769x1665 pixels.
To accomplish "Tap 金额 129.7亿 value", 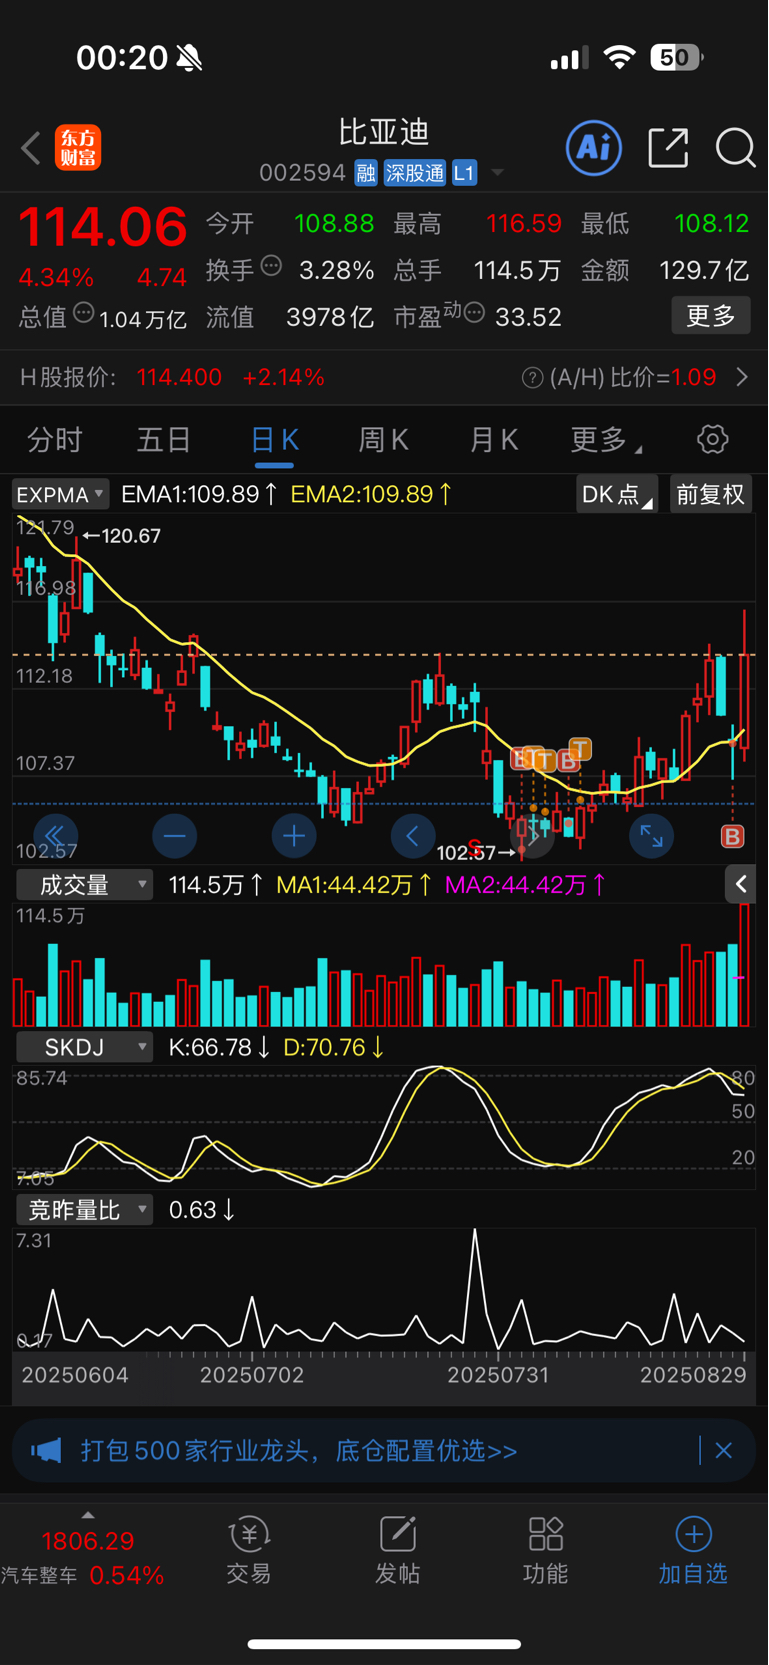I will tap(704, 270).
